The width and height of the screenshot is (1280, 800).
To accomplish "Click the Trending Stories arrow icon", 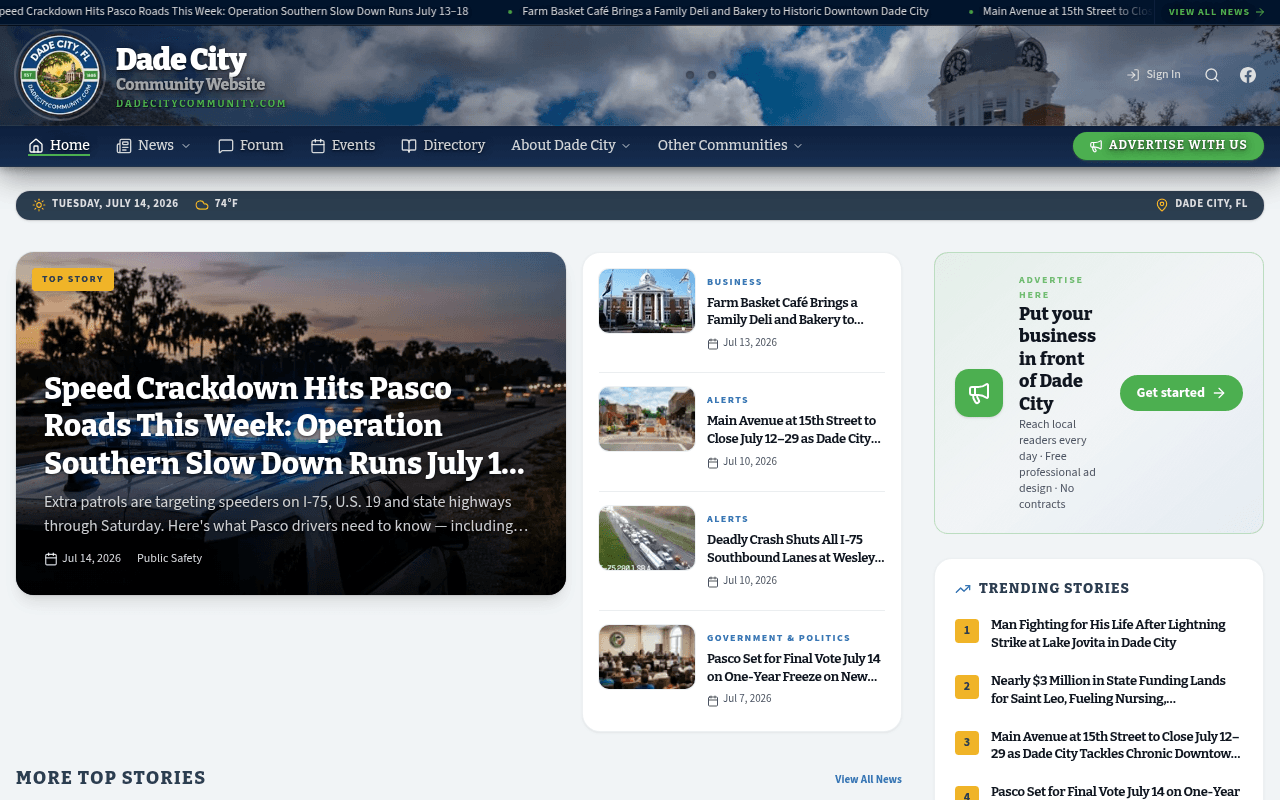I will [963, 589].
